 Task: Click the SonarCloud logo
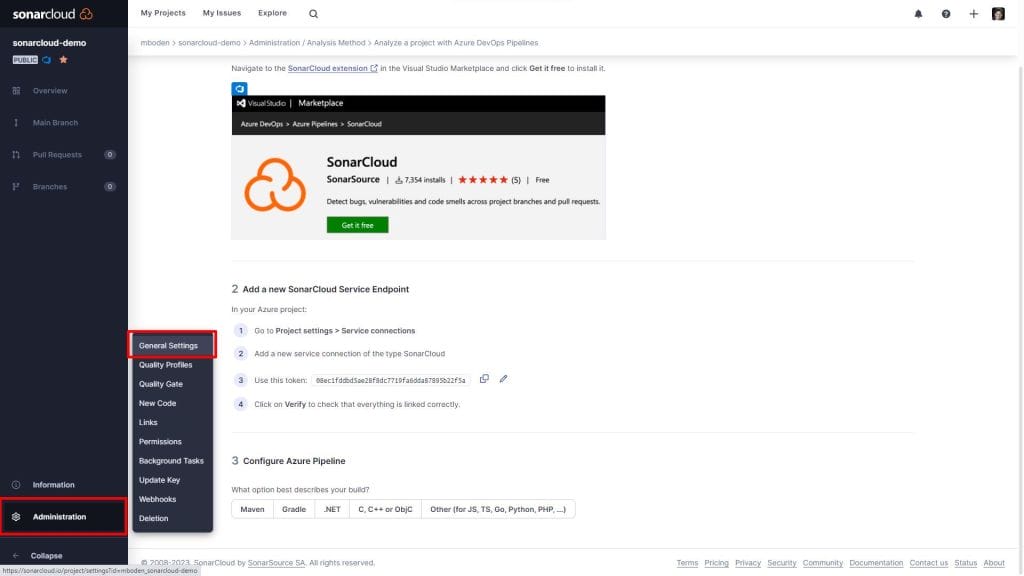[x=52, y=14]
